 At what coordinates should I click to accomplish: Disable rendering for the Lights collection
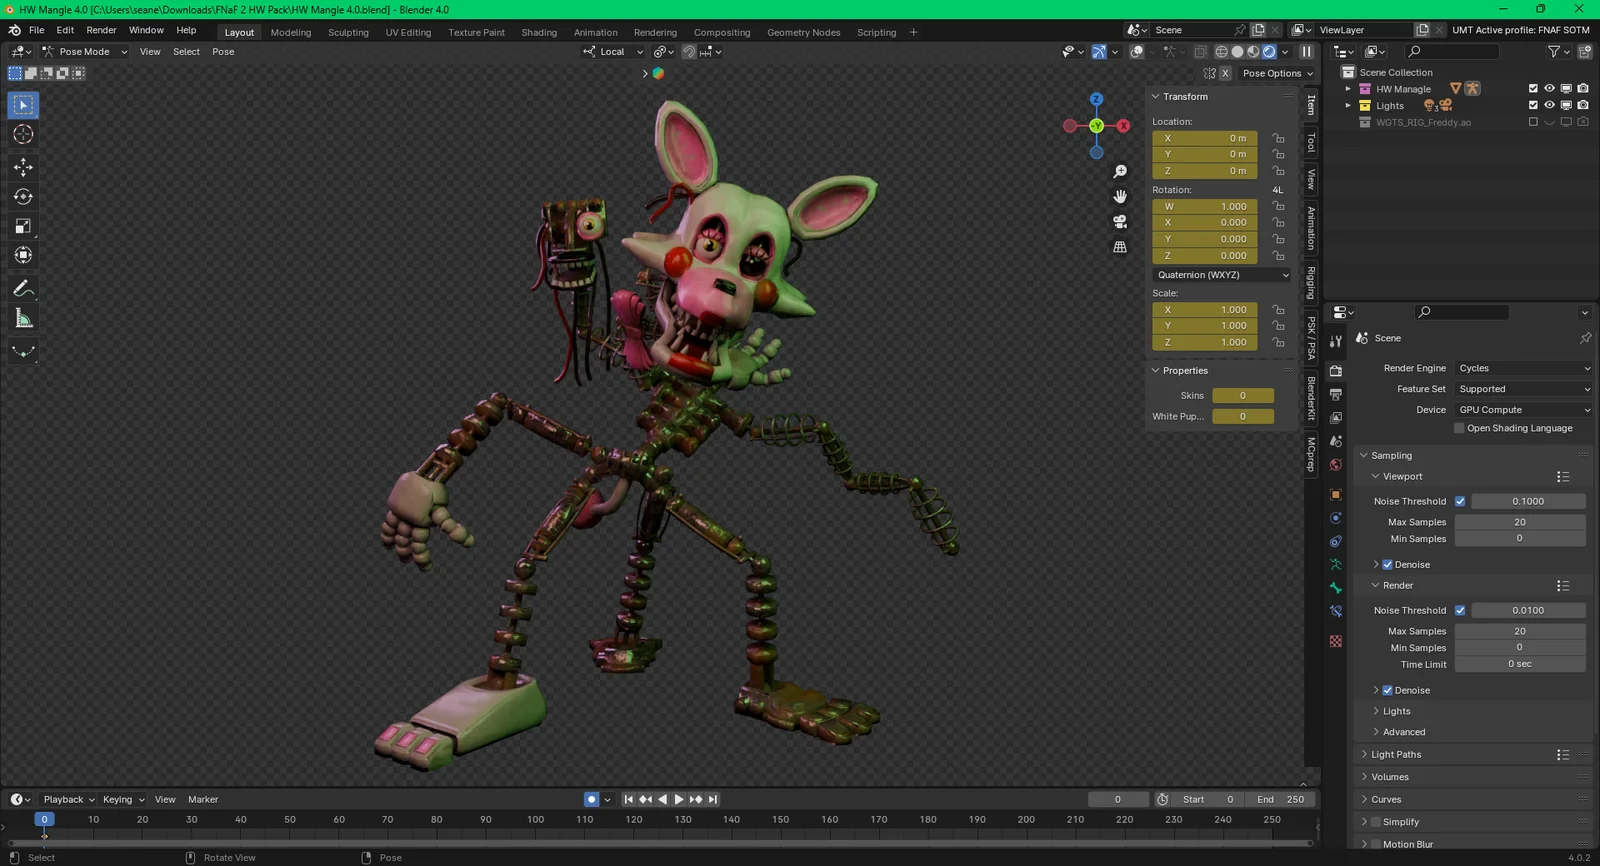(x=1583, y=105)
